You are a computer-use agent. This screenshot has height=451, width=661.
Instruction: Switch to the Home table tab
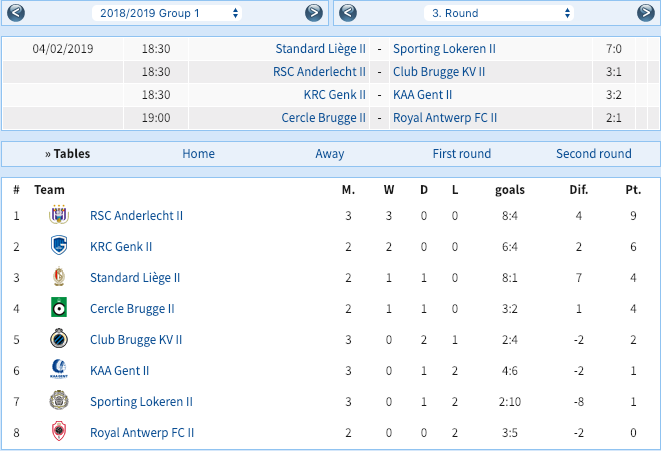pyautogui.click(x=198, y=154)
